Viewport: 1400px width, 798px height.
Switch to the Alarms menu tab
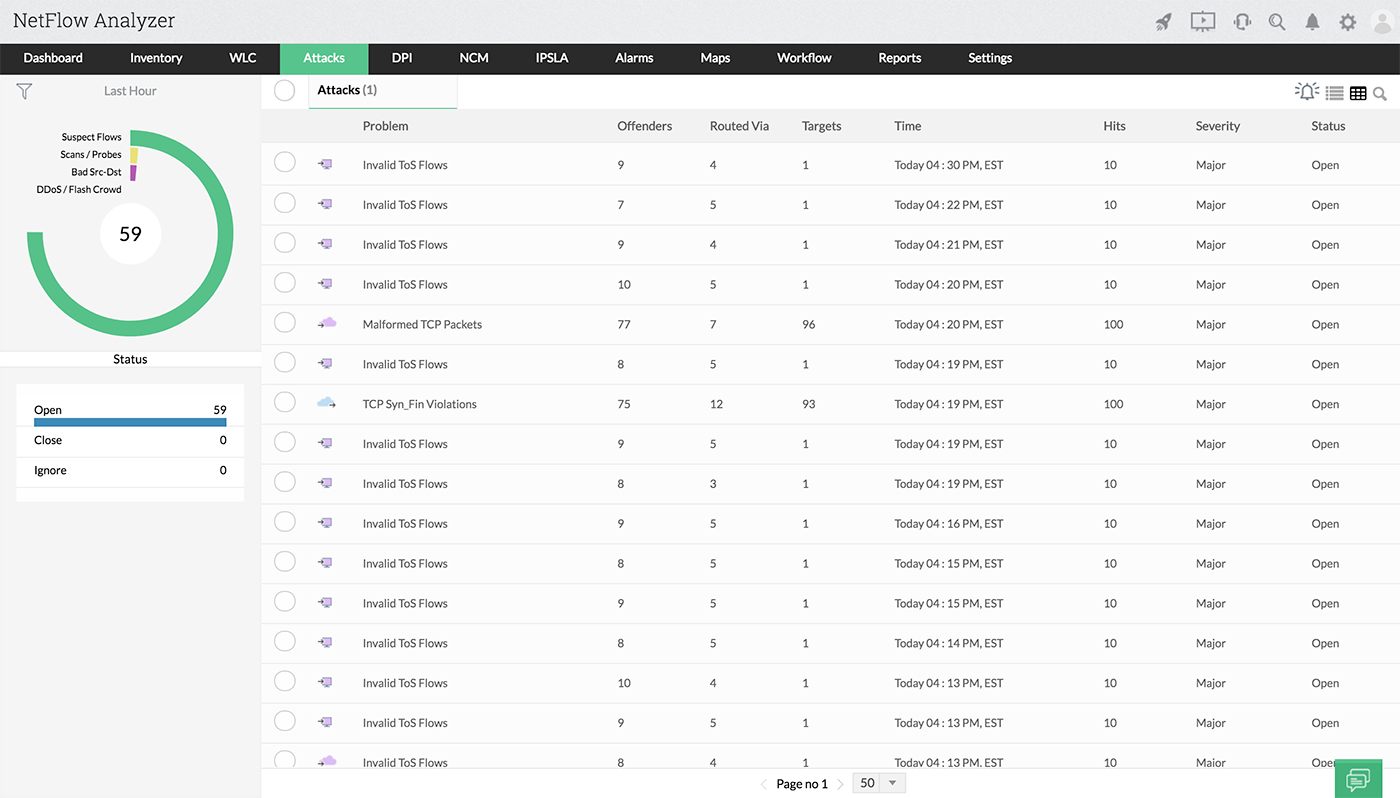click(634, 58)
